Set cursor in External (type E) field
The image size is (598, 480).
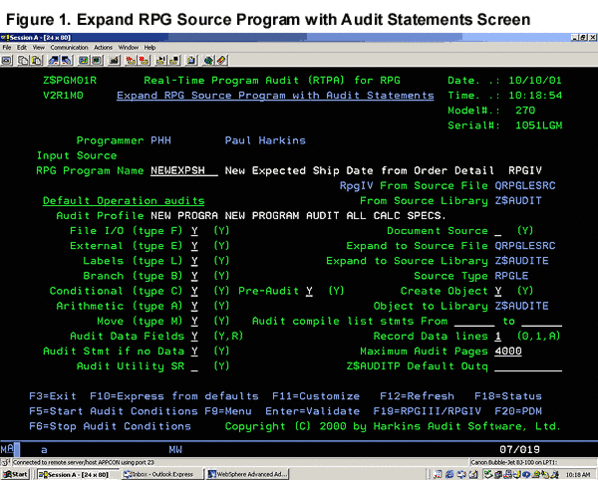195,246
